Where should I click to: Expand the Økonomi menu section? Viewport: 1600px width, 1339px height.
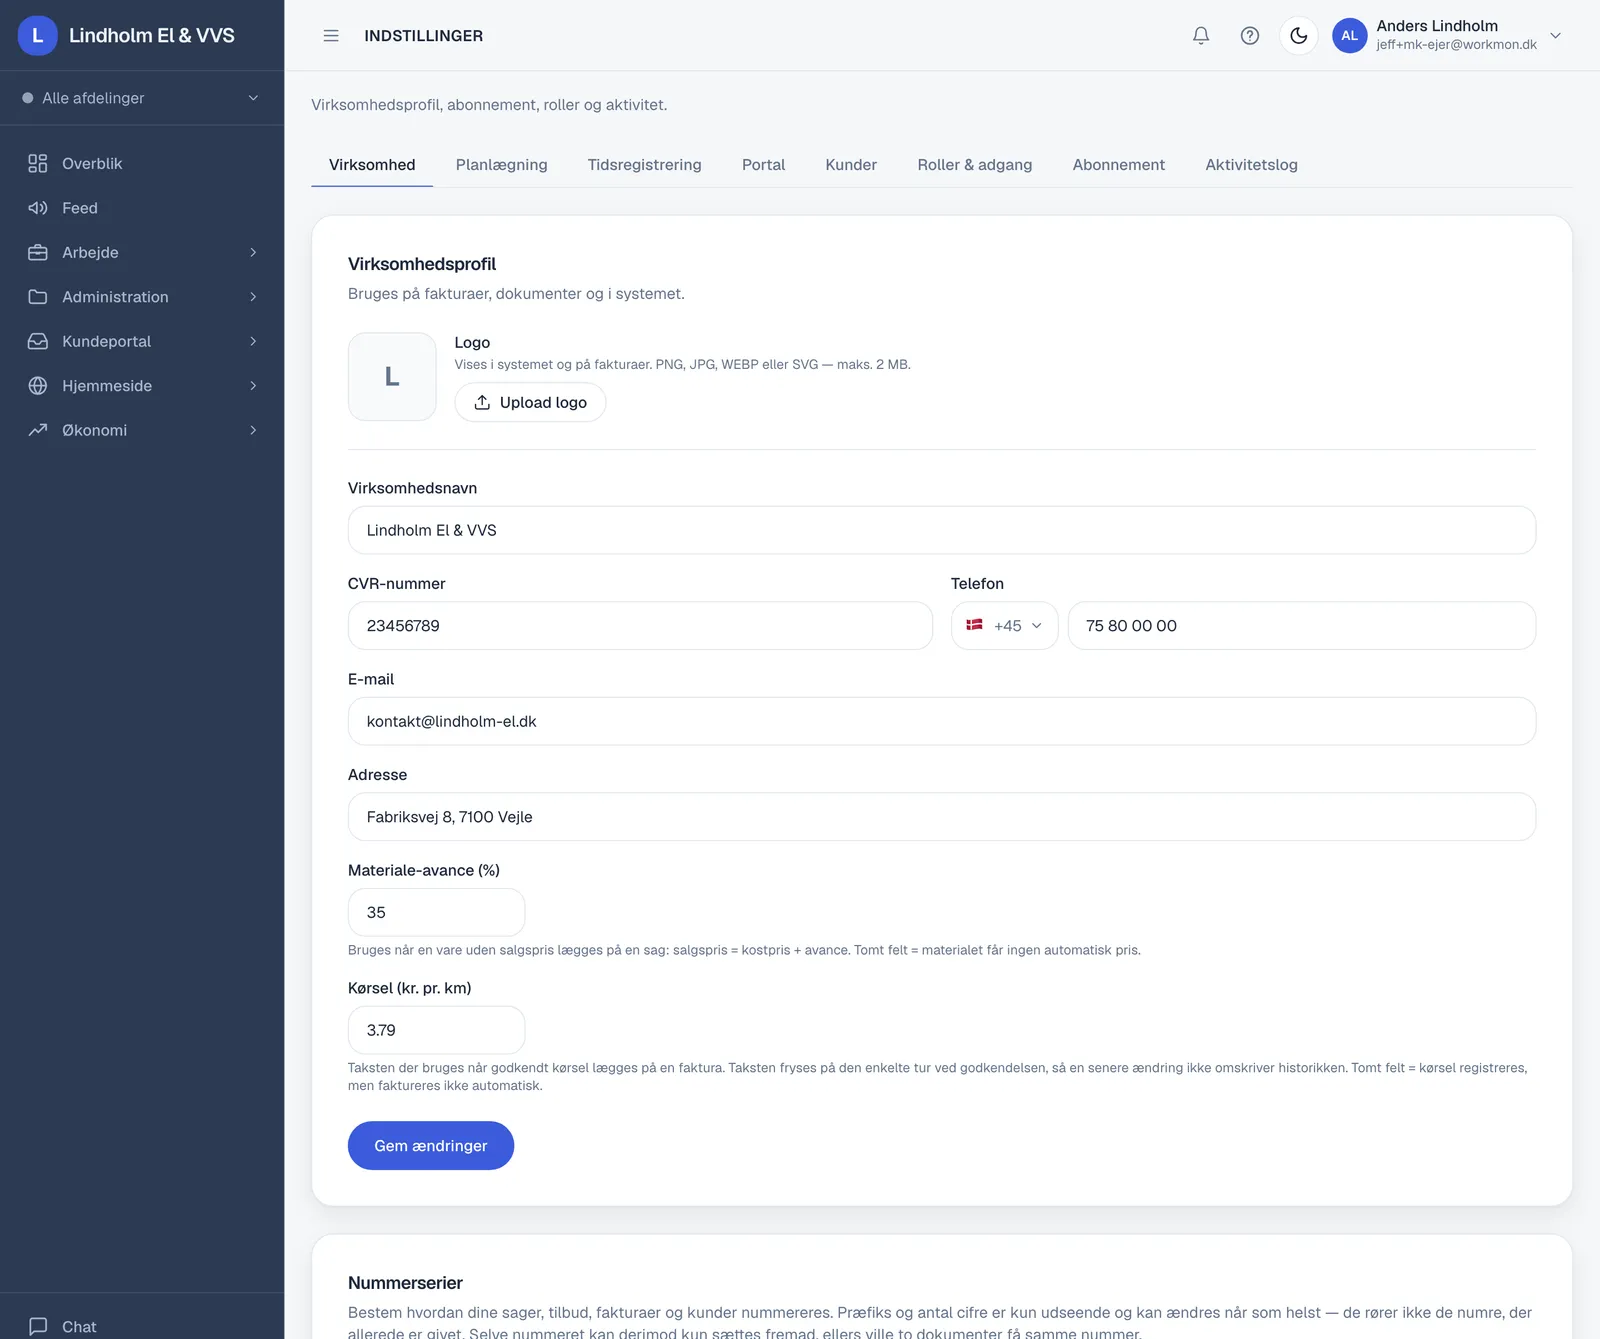pyautogui.click(x=142, y=430)
